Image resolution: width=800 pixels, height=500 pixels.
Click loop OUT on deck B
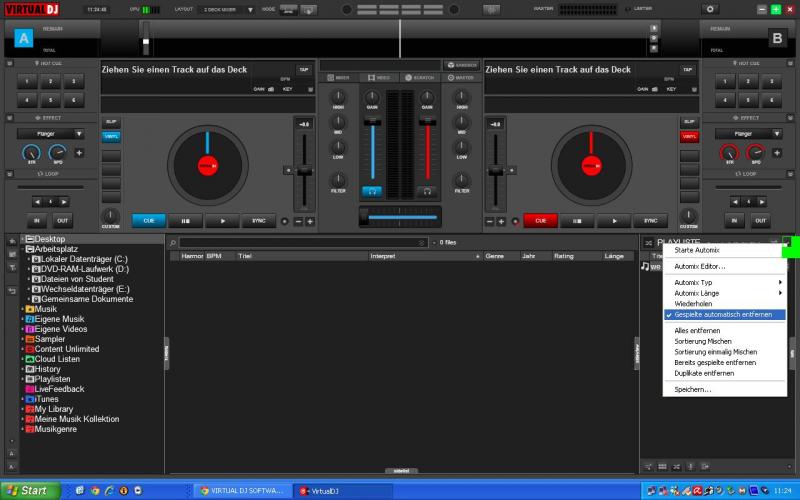pyautogui.click(x=760, y=221)
